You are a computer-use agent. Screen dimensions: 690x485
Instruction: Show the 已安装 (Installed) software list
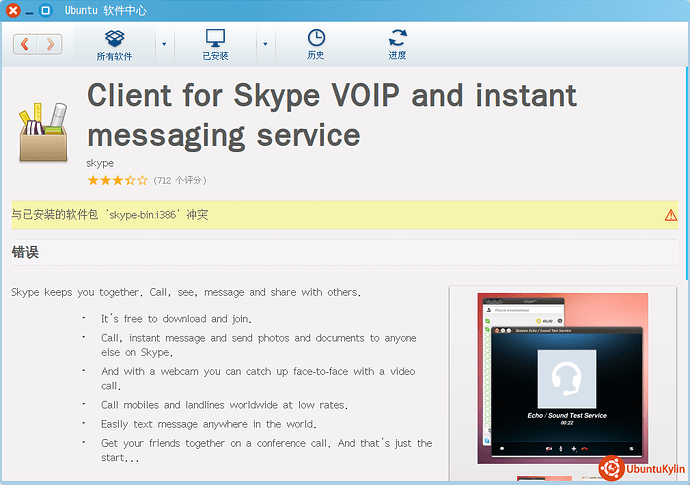click(216, 45)
